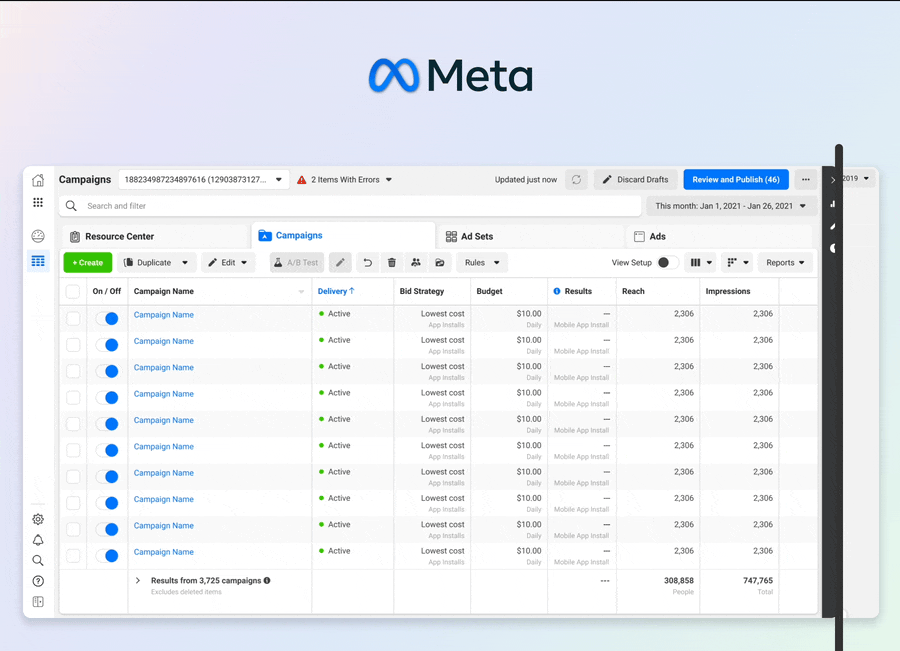Click the undo arrow toolbar icon
Image resolution: width=900 pixels, height=651 pixels.
(x=367, y=262)
